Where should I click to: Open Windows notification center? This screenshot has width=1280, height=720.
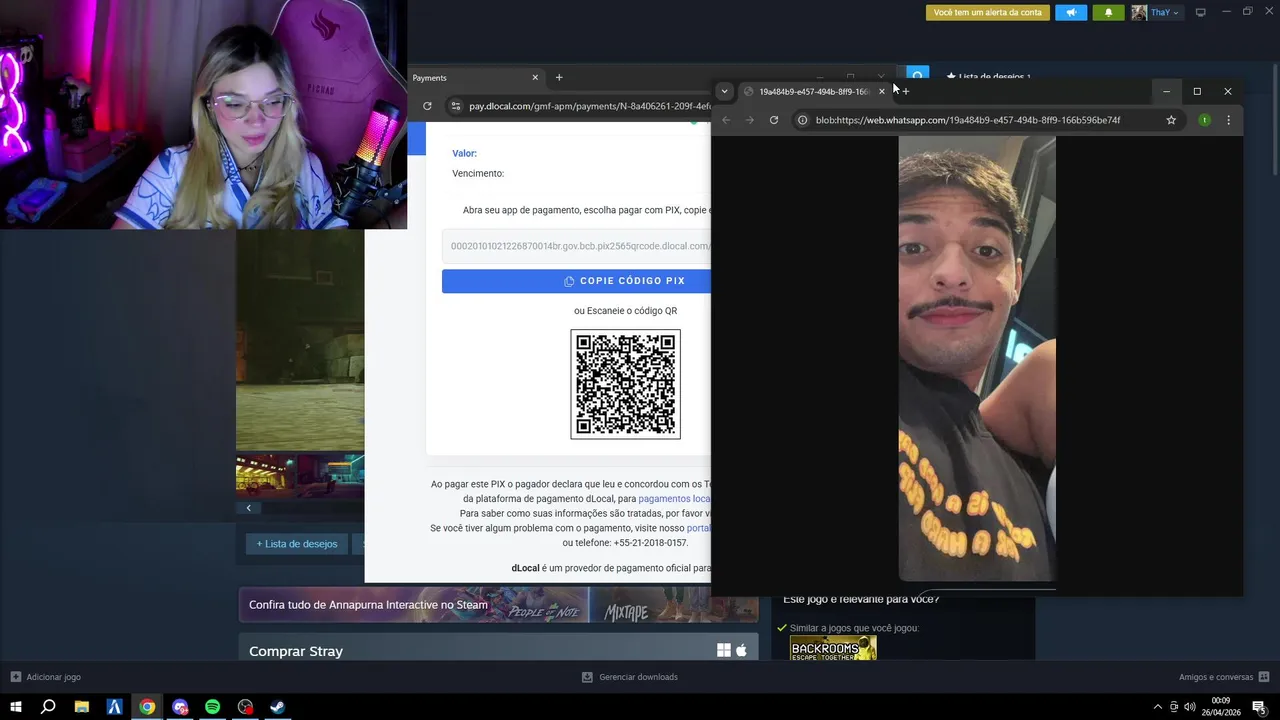click(x=1259, y=707)
